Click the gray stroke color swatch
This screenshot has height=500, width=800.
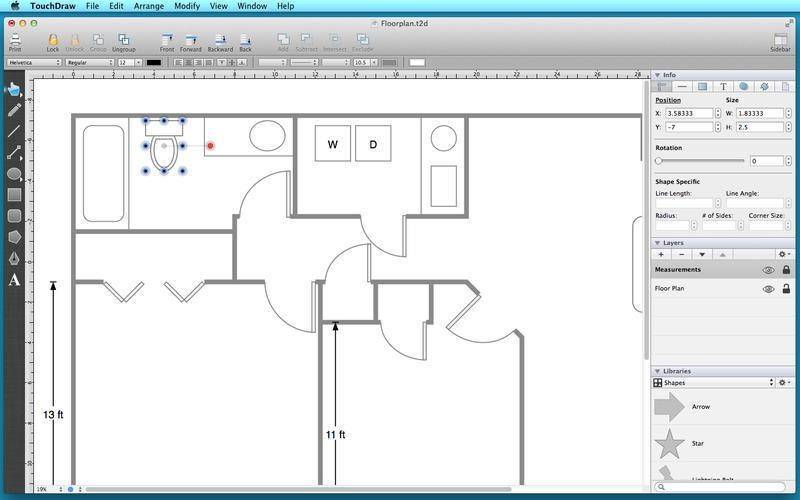click(x=389, y=62)
